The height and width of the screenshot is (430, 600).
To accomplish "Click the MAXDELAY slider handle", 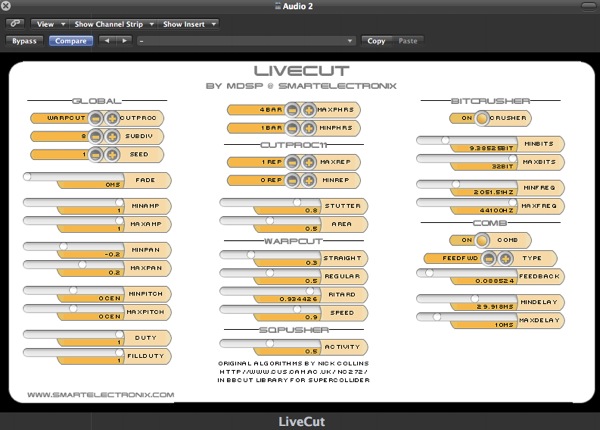I will pyautogui.click(x=437, y=317).
